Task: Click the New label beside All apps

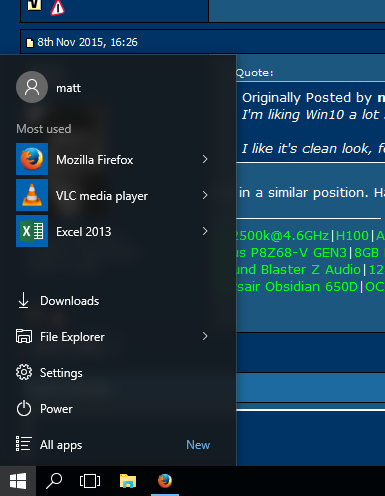Action: point(198,445)
